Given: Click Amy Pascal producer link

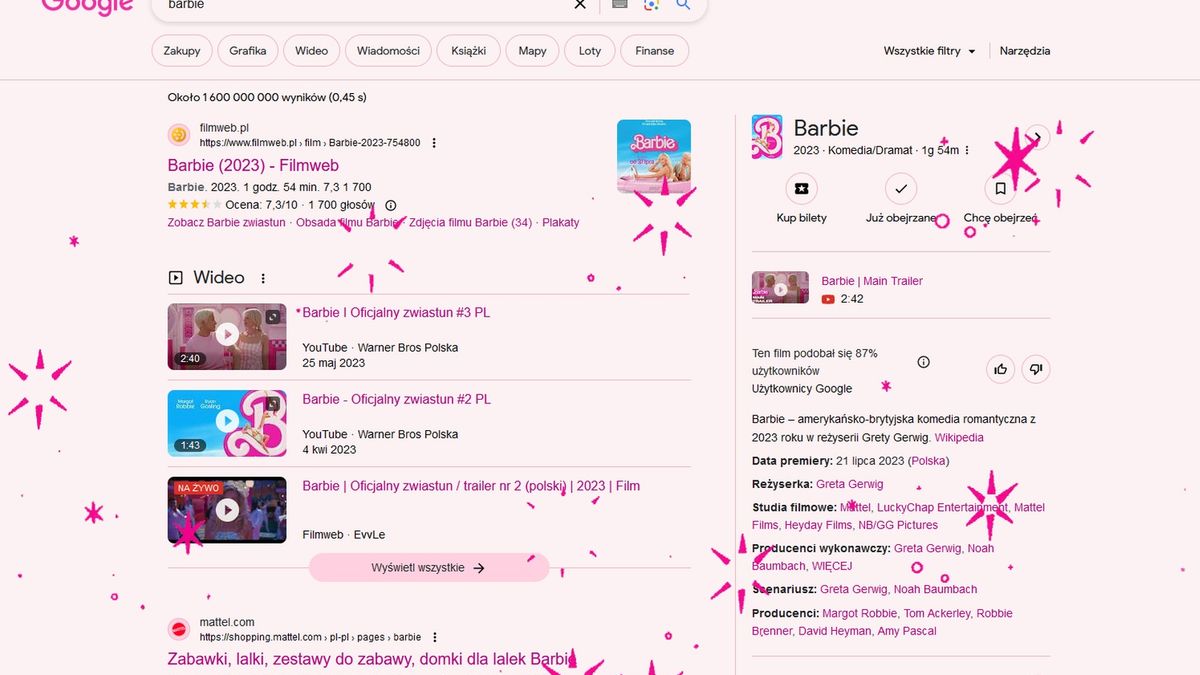Looking at the screenshot, I should 907,631.
